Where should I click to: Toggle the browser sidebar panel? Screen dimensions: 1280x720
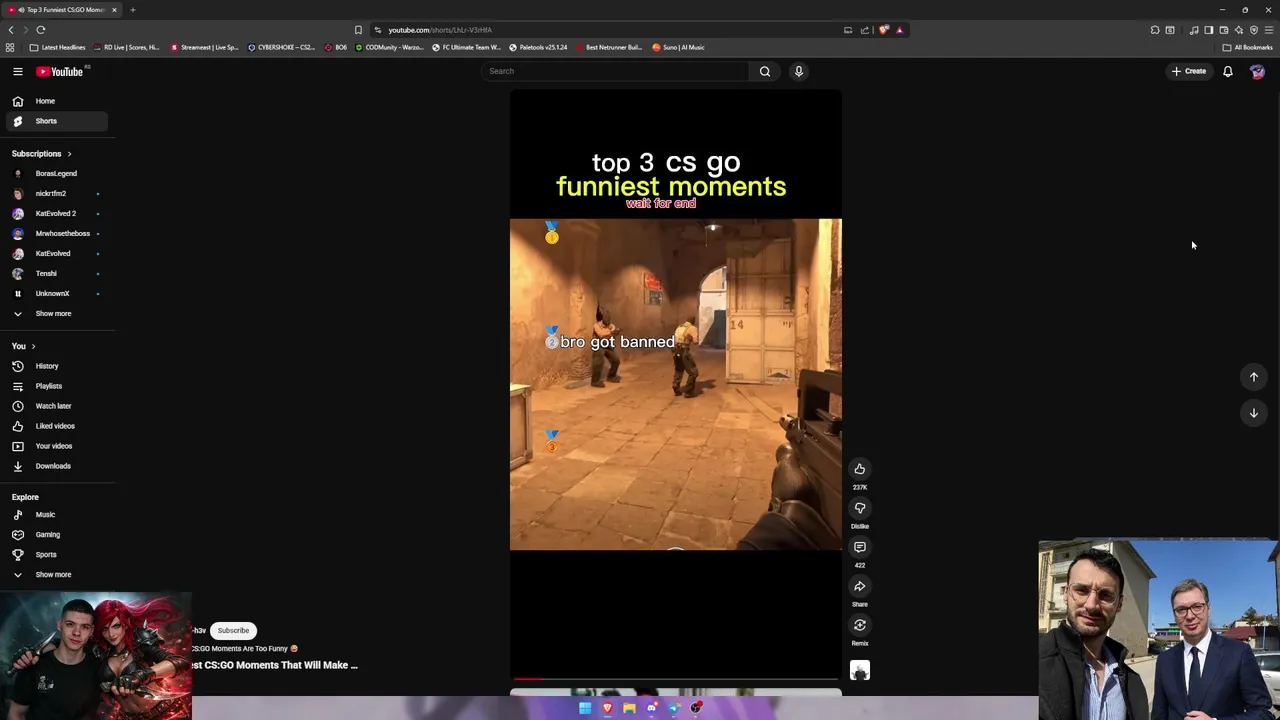pos(1209,30)
